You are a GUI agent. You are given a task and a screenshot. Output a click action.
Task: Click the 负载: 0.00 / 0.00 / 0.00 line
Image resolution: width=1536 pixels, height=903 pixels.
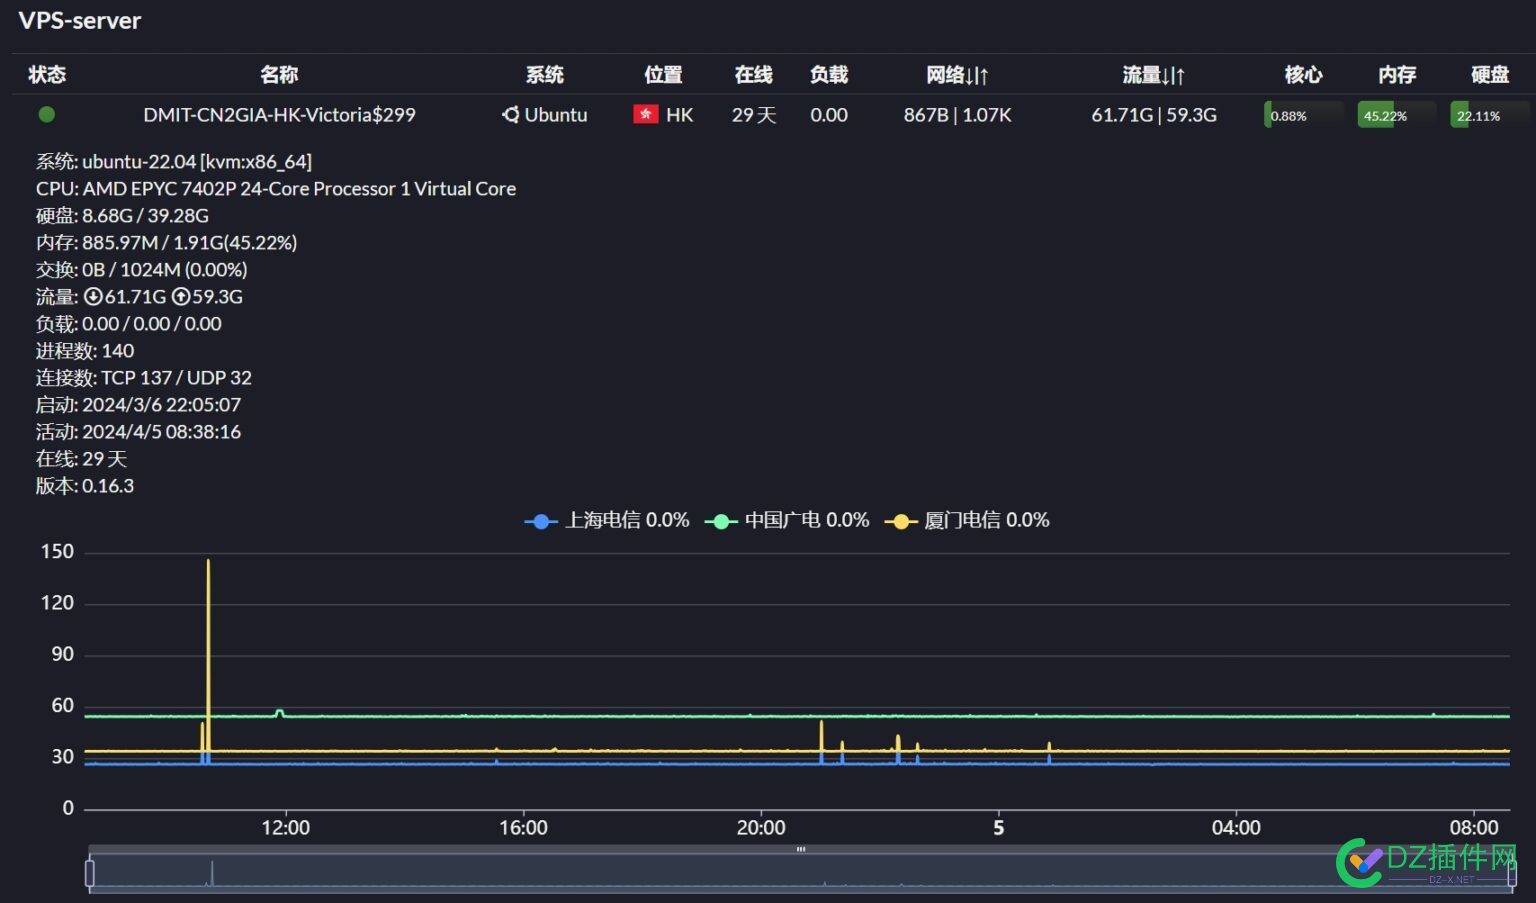[129, 323]
